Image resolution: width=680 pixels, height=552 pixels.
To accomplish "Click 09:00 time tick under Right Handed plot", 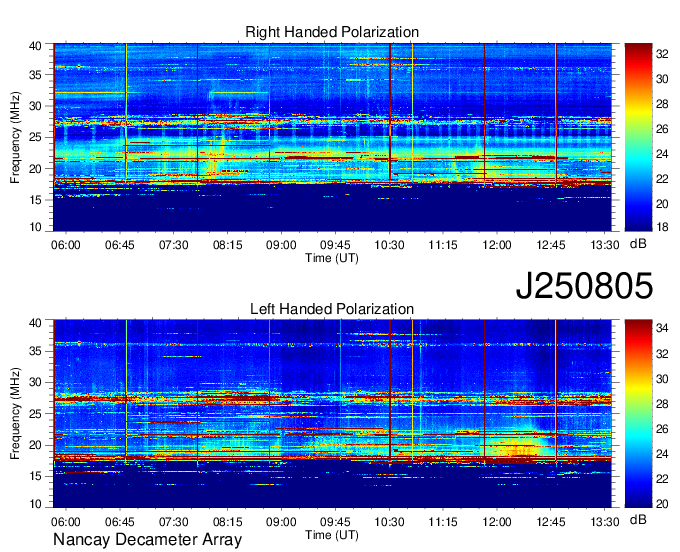I will click(281, 245).
